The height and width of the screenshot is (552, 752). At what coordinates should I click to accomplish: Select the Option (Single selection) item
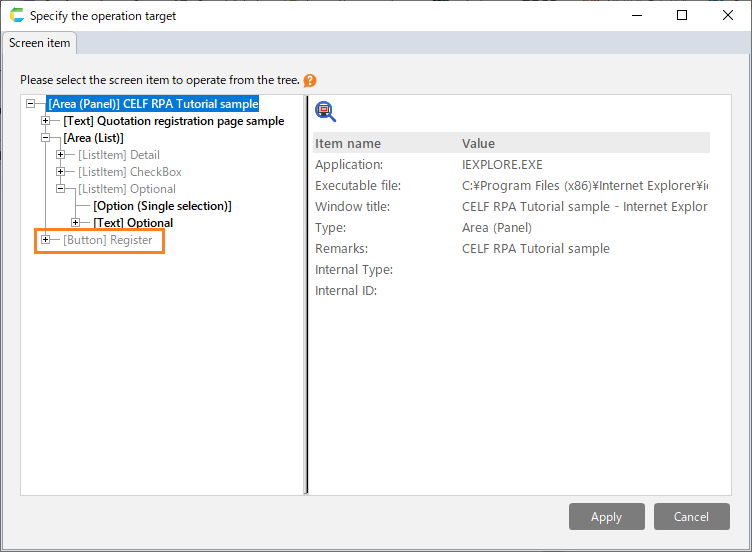162,206
